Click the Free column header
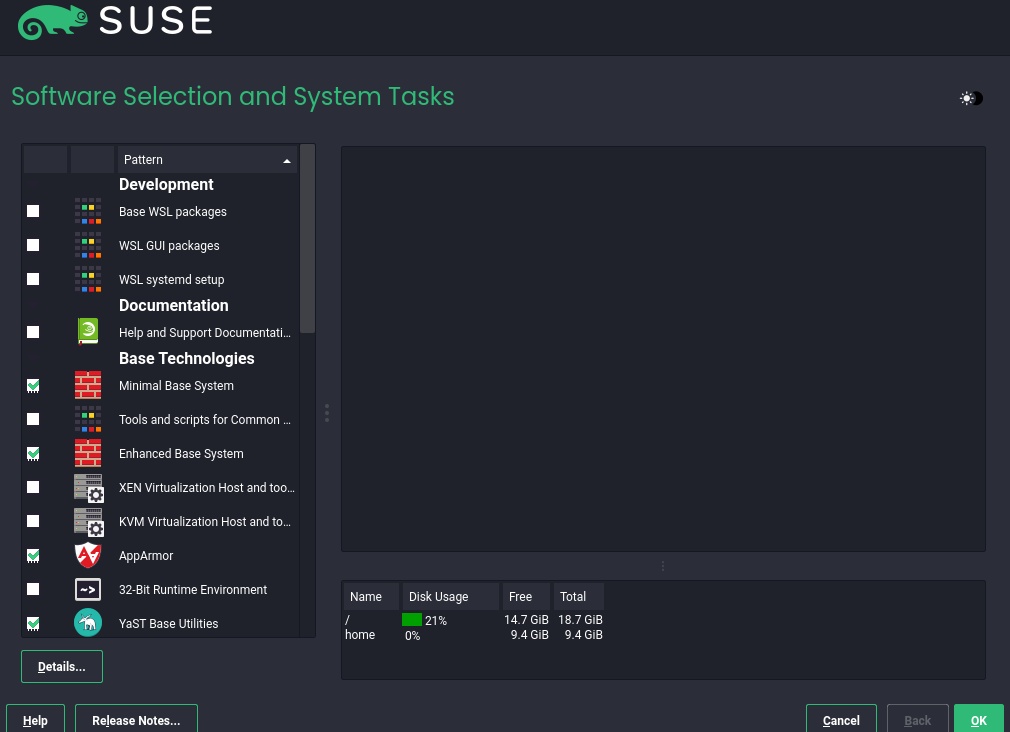Viewport: 1010px width, 732px height. (526, 597)
